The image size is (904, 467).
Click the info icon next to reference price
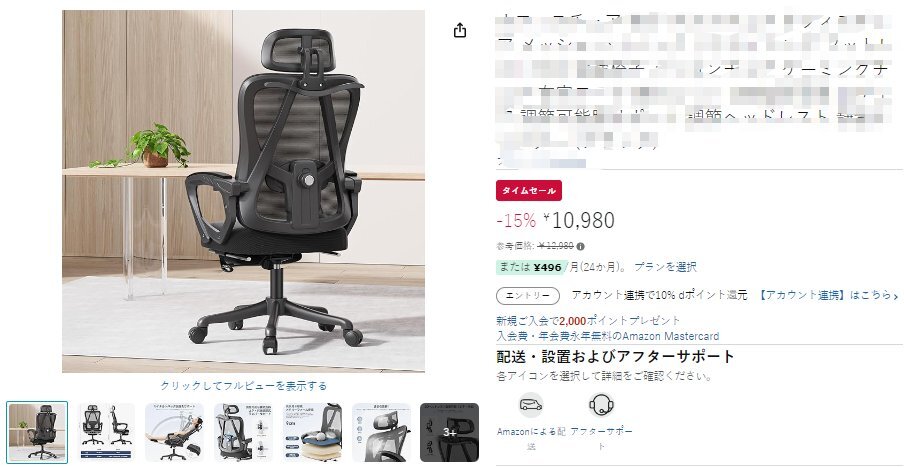click(581, 246)
